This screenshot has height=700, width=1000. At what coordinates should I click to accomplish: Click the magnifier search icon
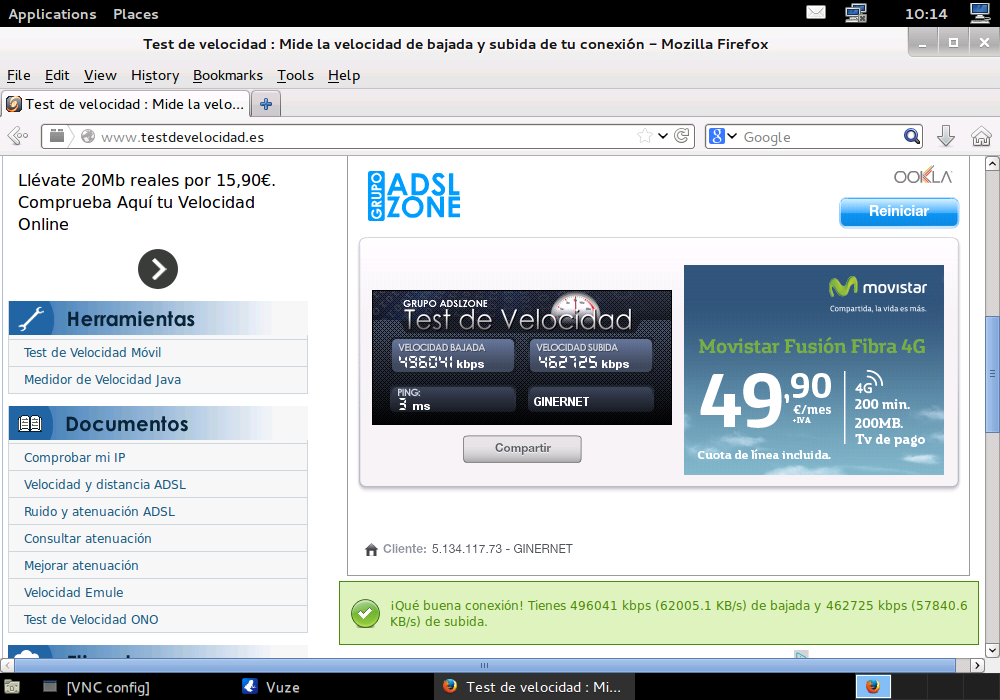pyautogui.click(x=911, y=136)
